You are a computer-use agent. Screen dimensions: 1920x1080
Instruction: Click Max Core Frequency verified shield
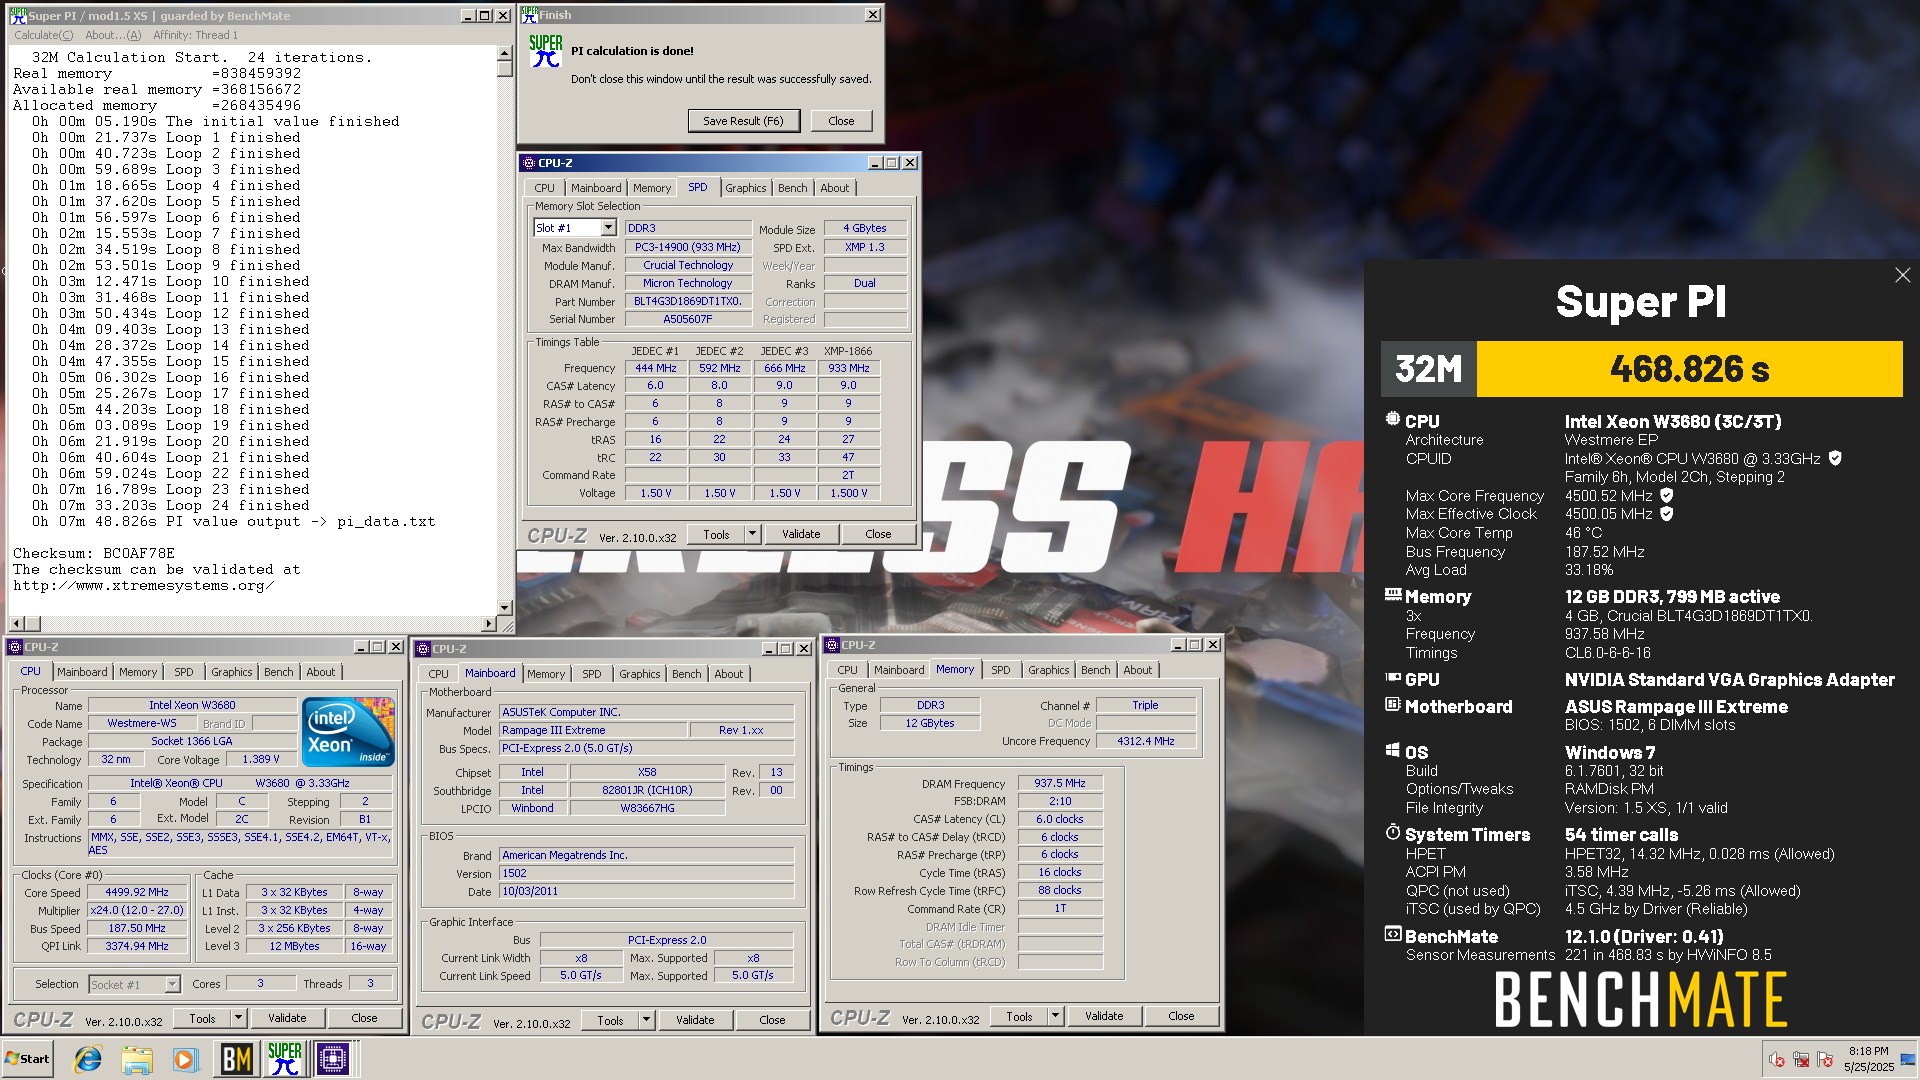point(1667,495)
